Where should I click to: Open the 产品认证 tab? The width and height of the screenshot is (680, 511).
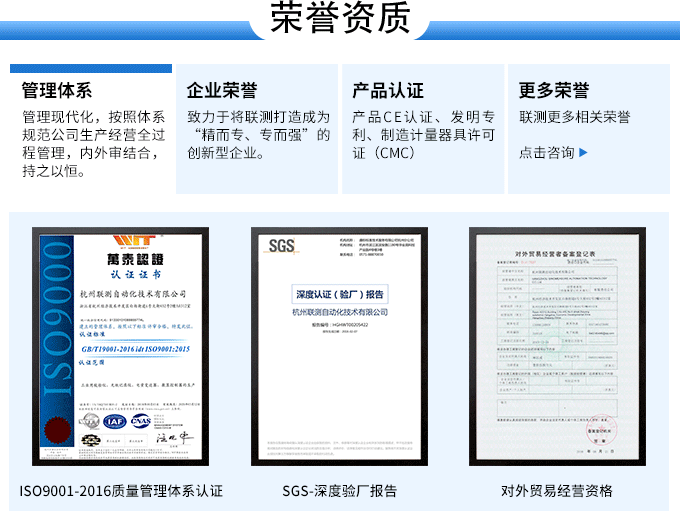coord(388,91)
